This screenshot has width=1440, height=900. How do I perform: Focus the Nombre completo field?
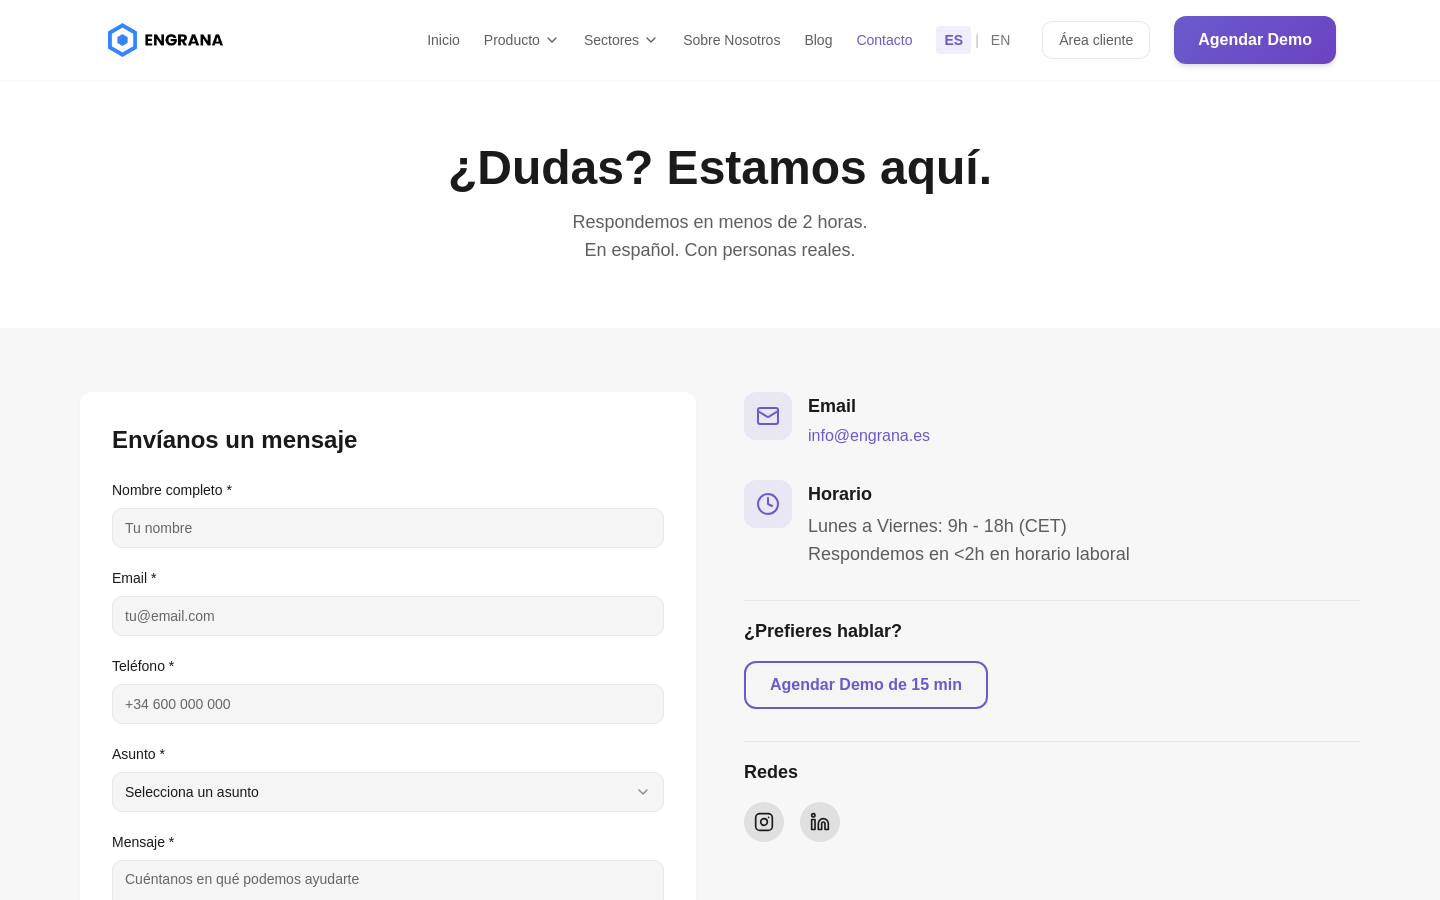tap(388, 528)
